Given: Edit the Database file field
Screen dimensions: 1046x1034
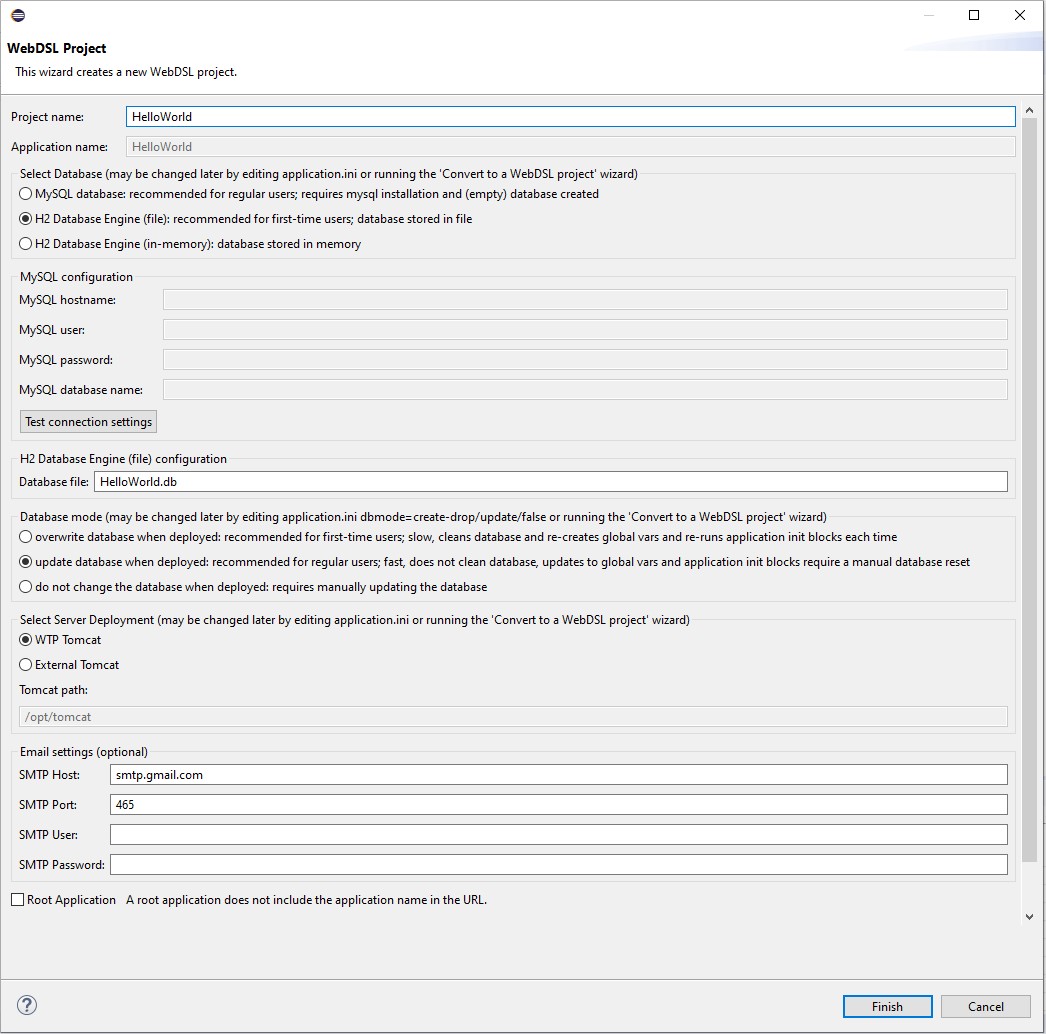Looking at the screenshot, I should pyautogui.click(x=550, y=482).
